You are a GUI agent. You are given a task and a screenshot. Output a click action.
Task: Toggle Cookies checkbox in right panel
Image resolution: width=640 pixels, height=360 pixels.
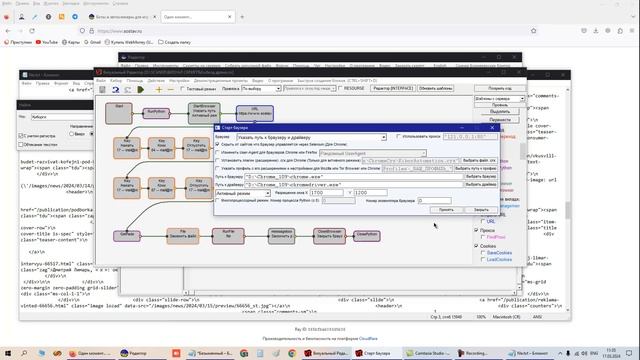(x=476, y=246)
